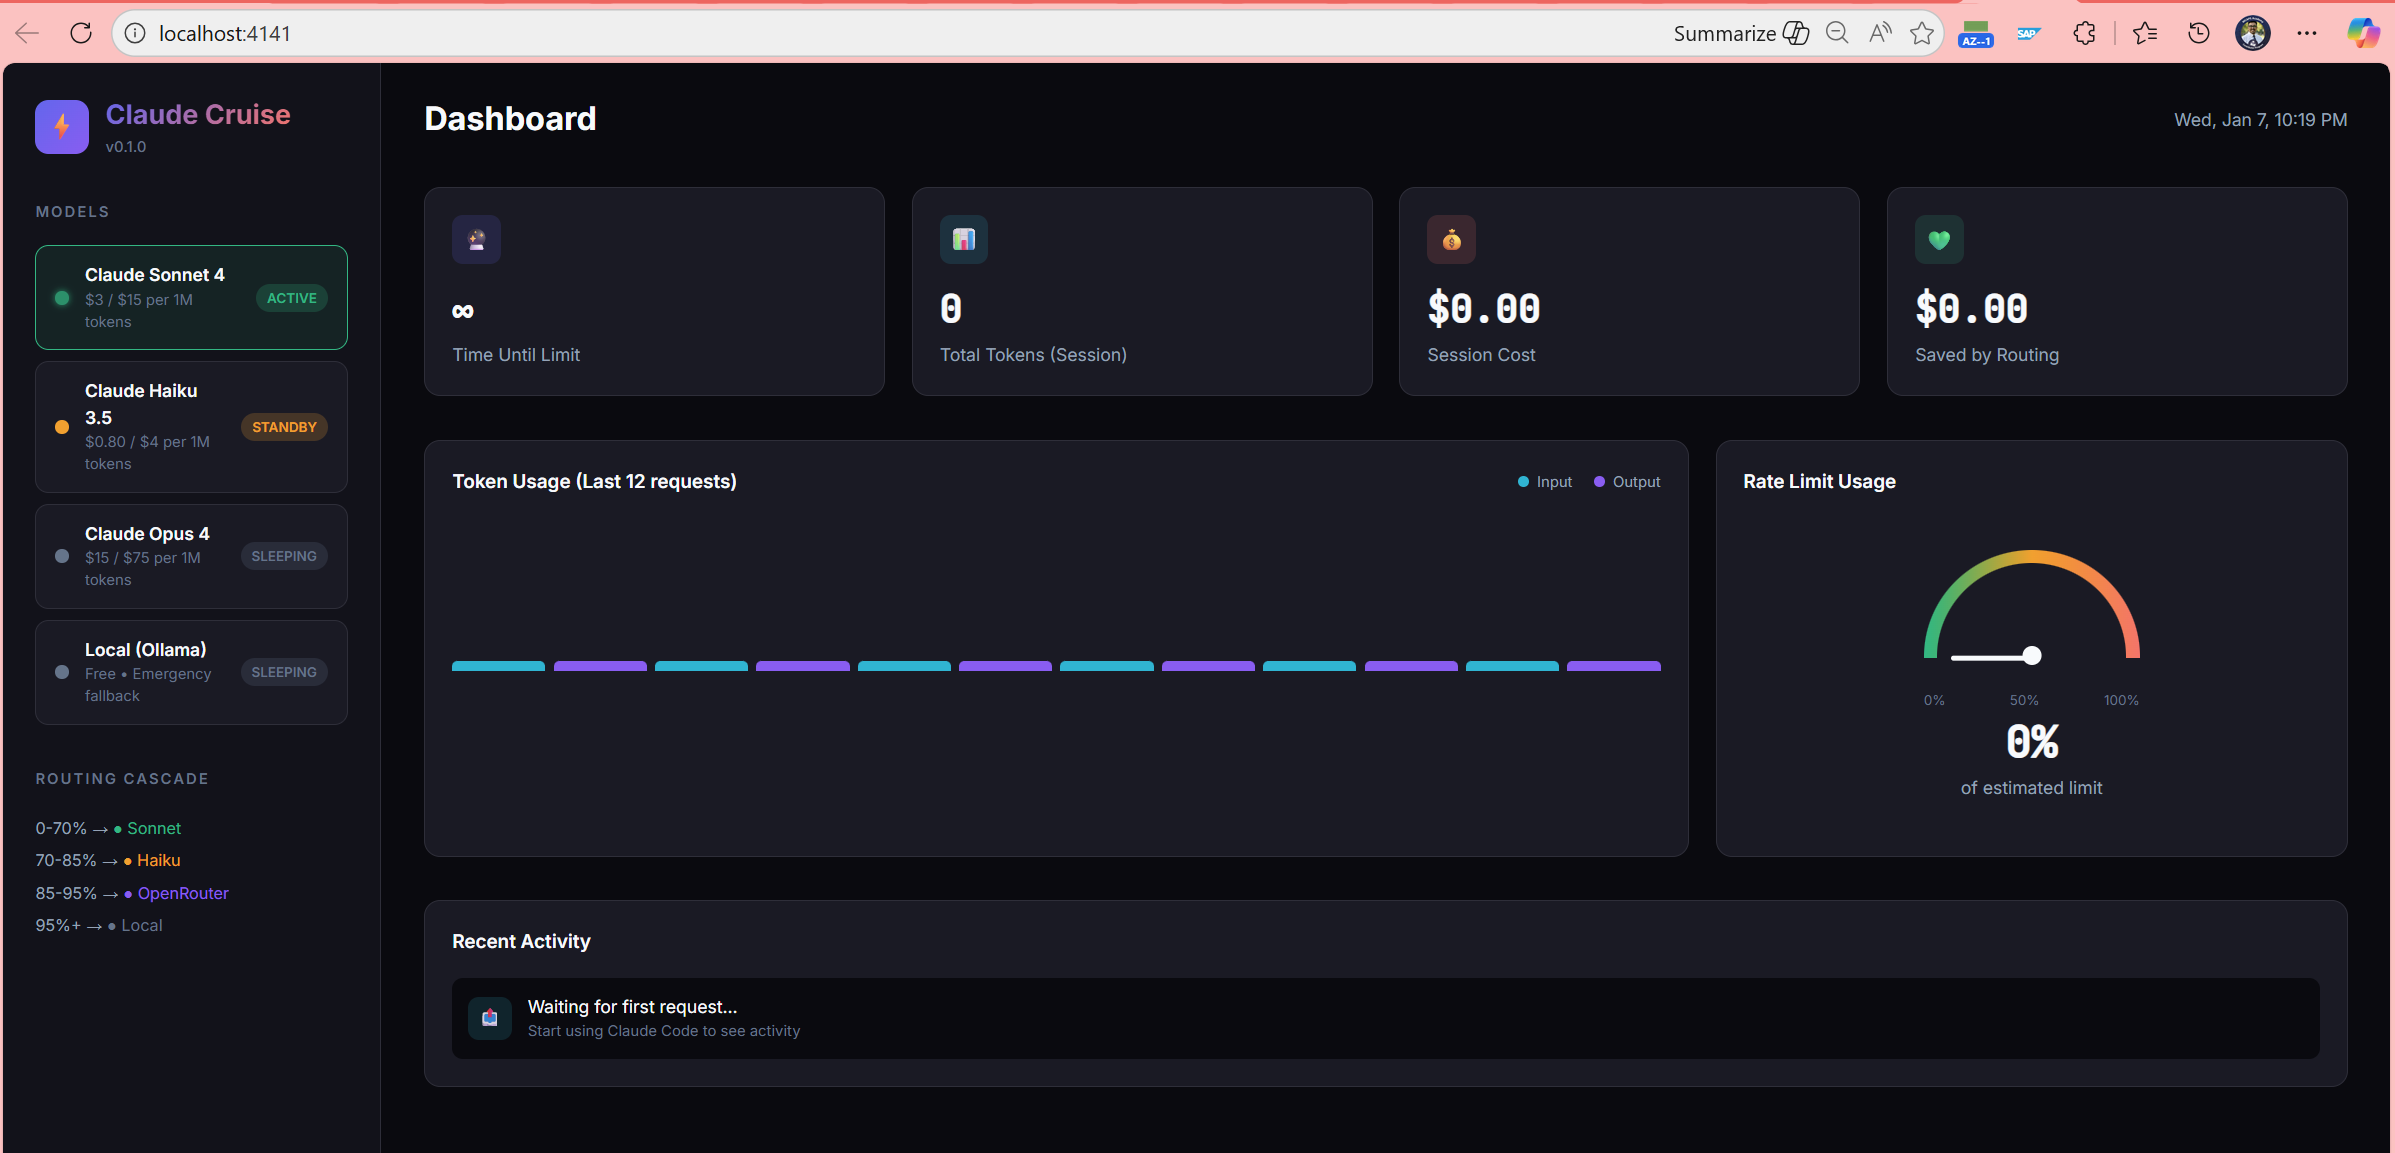Click the Rate Limit Usage heading
Screen dimensions: 2395x1153
tap(1819, 482)
